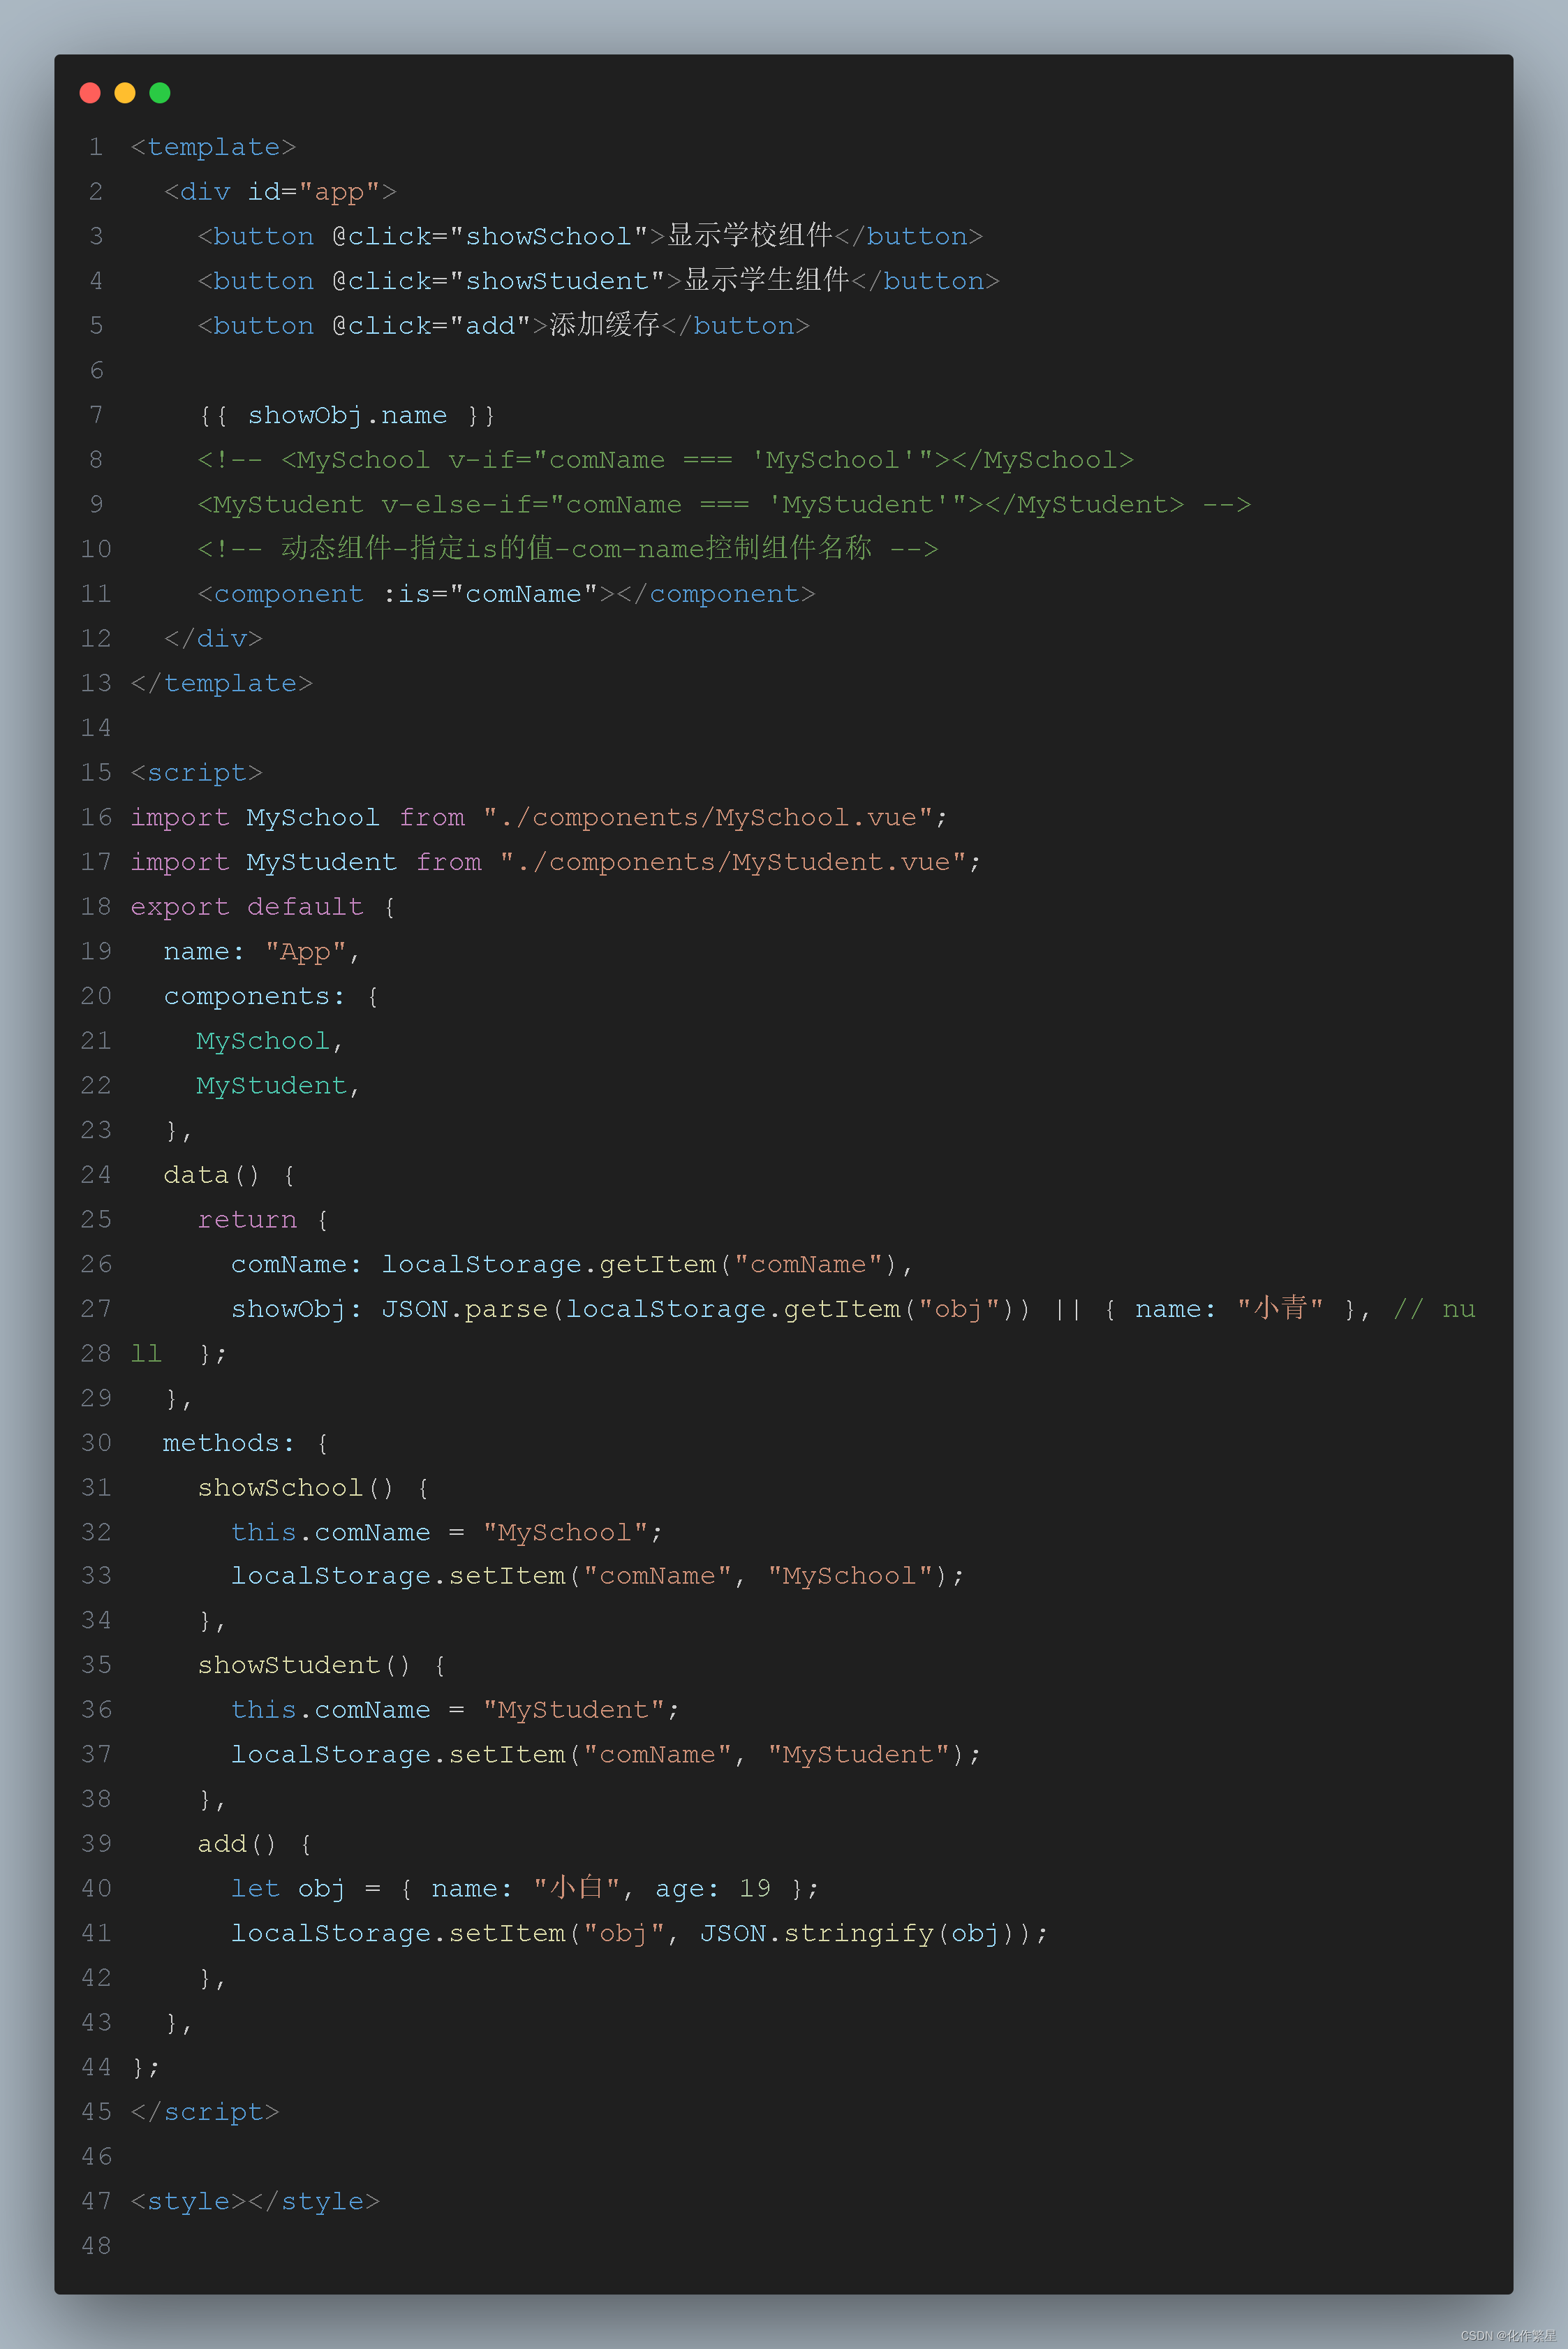Click the @click="add" attribute
Image resolution: width=1568 pixels, height=2349 pixels.
[431, 326]
